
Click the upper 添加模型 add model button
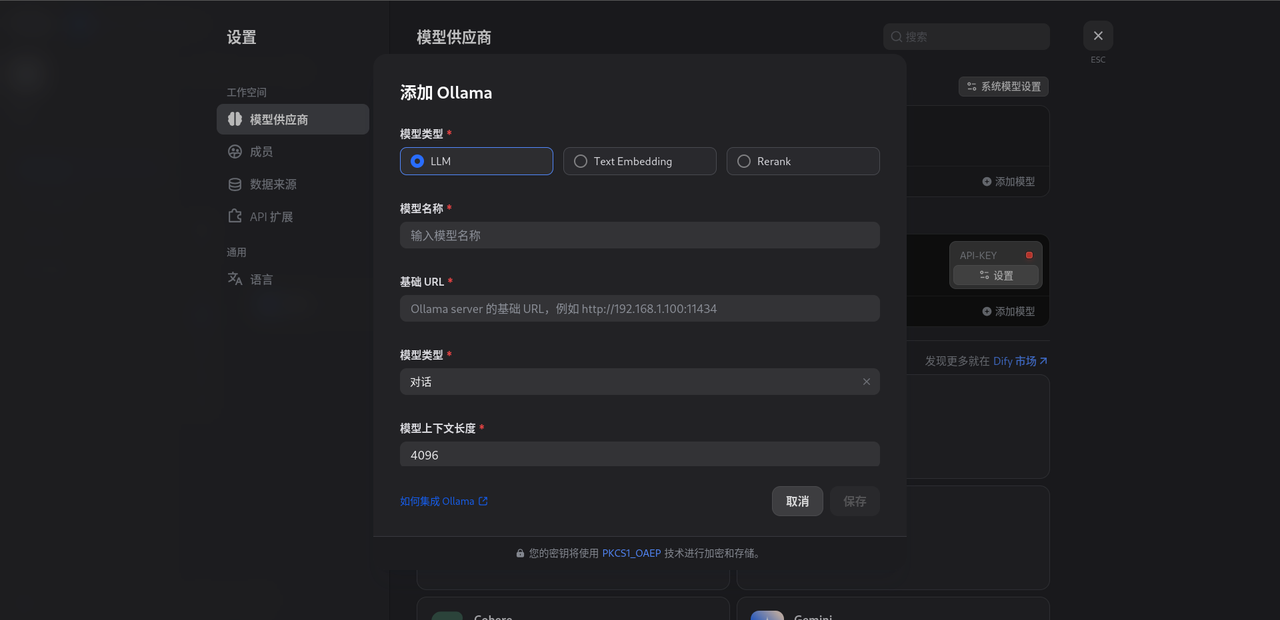coord(1008,182)
